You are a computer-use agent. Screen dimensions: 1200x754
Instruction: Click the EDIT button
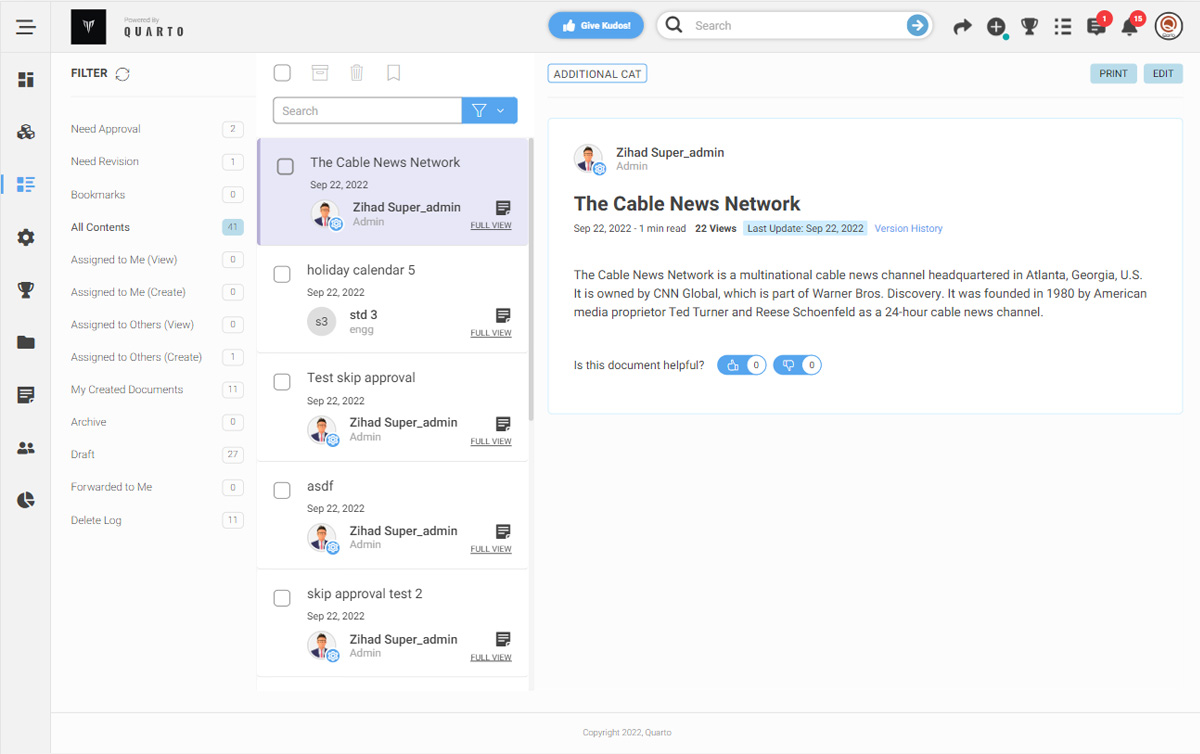[x=1163, y=74]
